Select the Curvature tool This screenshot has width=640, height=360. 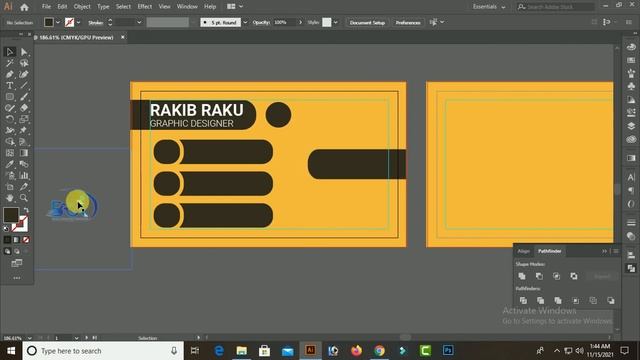point(24,74)
